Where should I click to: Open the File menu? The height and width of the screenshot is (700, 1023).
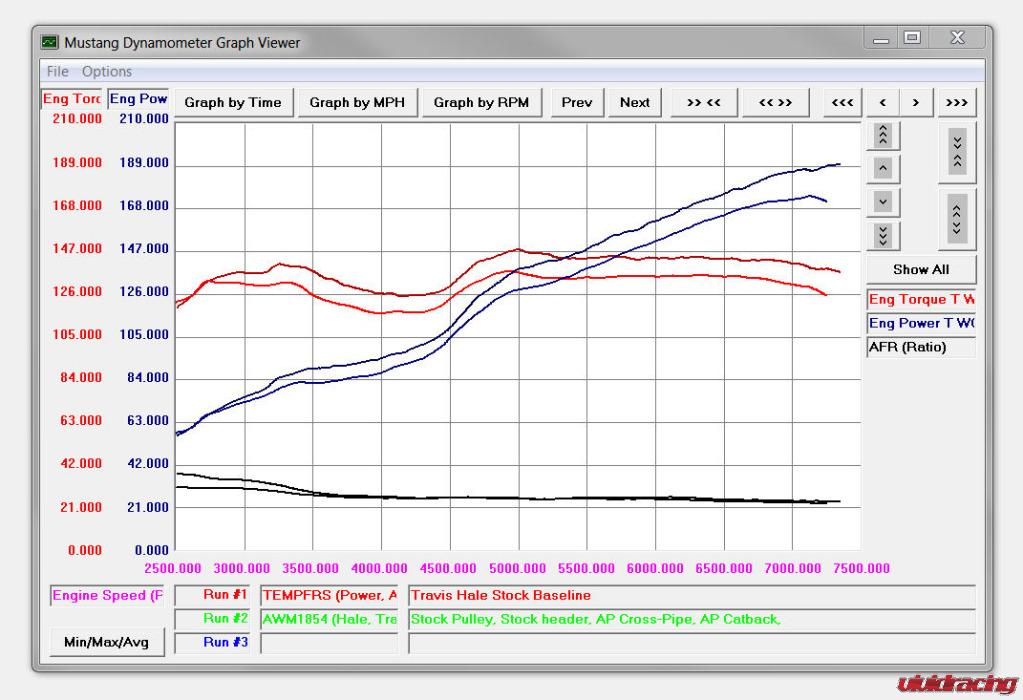pyautogui.click(x=57, y=72)
